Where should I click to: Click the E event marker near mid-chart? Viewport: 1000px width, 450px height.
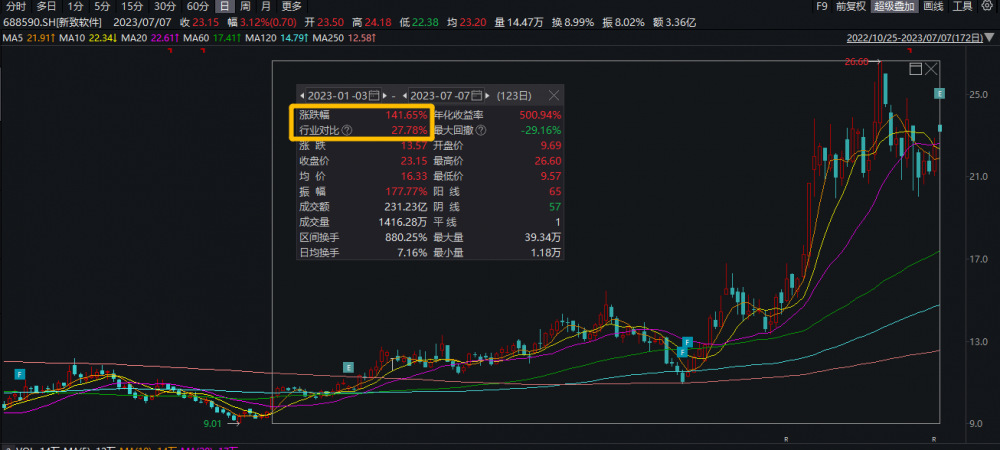tap(348, 367)
